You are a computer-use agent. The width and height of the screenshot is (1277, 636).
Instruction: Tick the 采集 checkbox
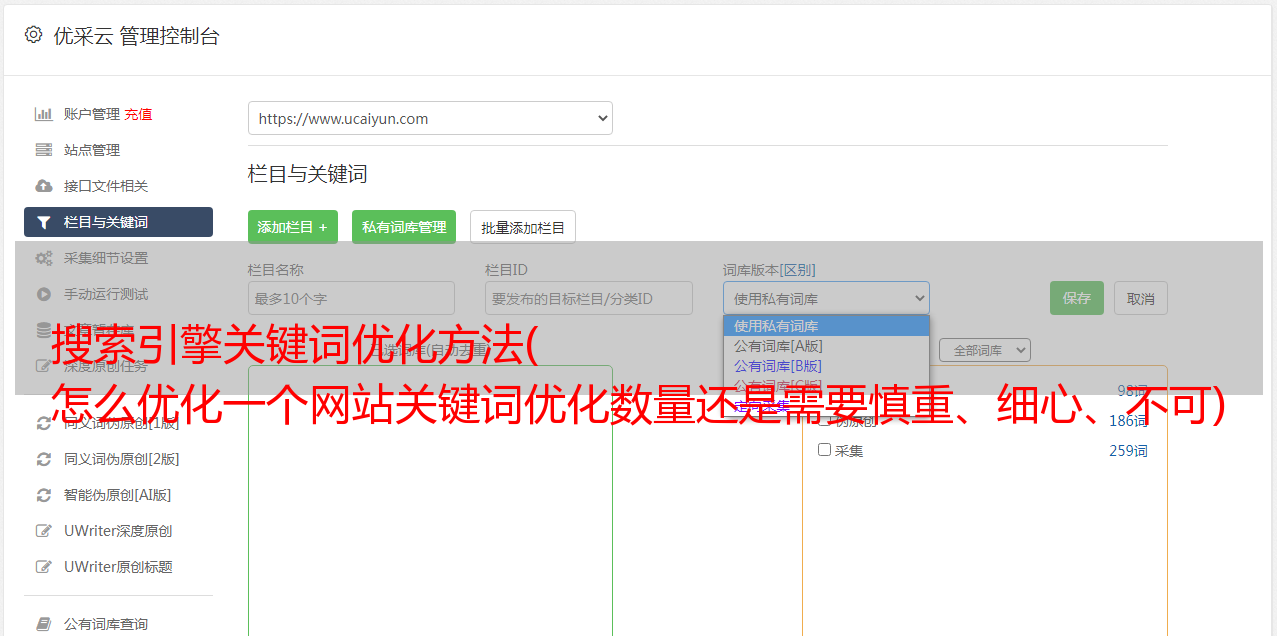pos(825,450)
